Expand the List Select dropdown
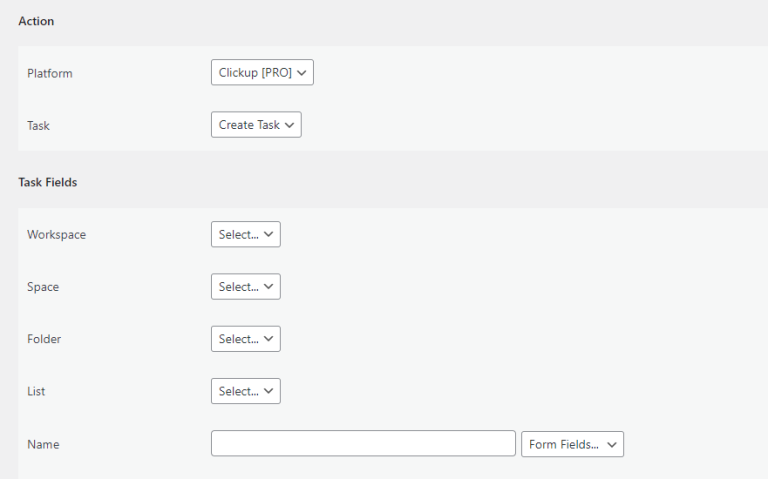The width and height of the screenshot is (768, 479). (246, 391)
